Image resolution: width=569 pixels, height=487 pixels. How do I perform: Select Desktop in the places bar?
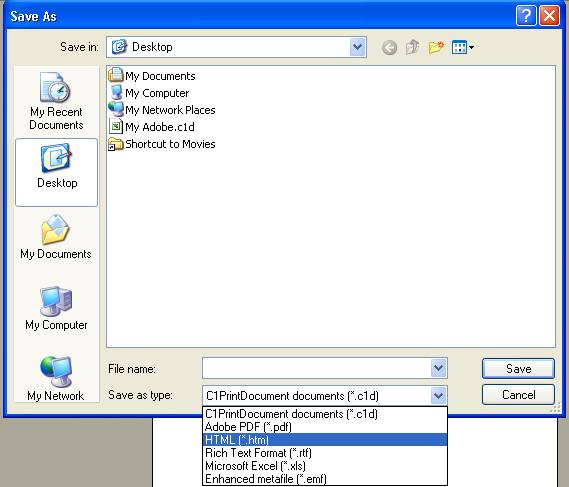click(x=57, y=172)
